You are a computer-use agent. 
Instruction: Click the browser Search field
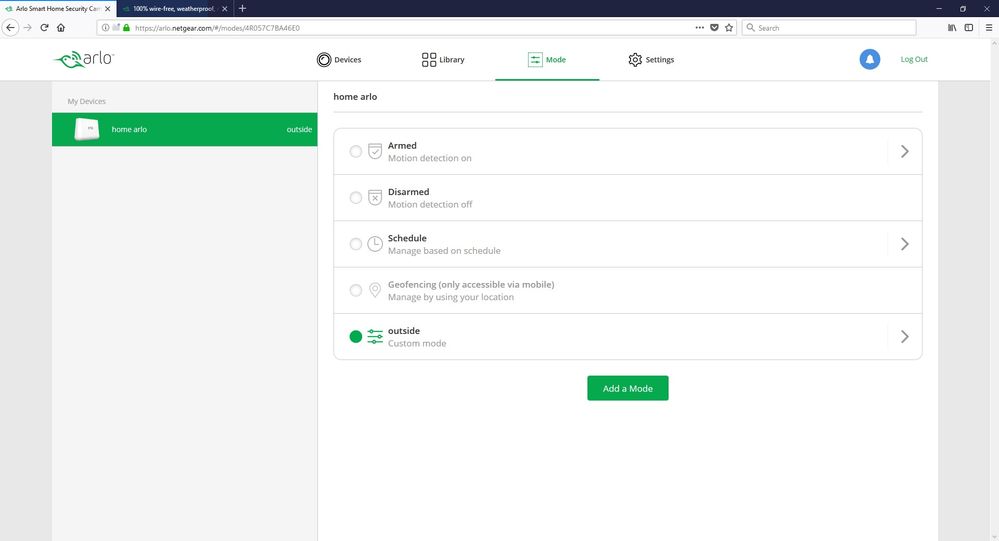pos(829,27)
